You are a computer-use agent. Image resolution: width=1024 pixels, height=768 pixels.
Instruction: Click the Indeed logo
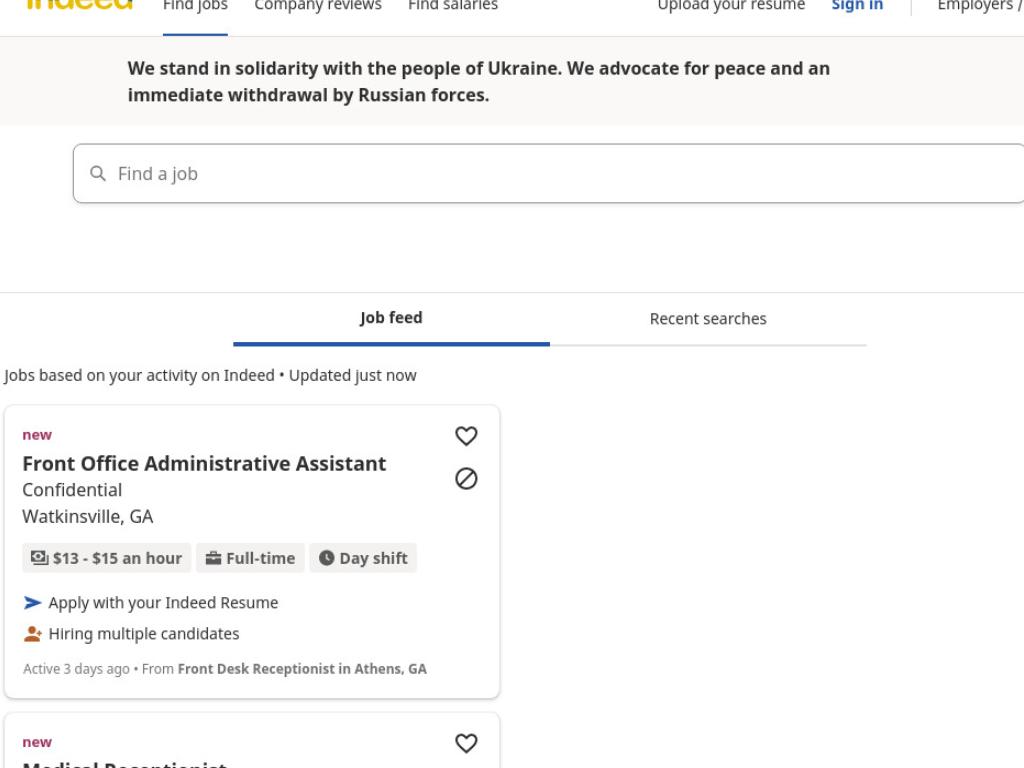(x=78, y=4)
